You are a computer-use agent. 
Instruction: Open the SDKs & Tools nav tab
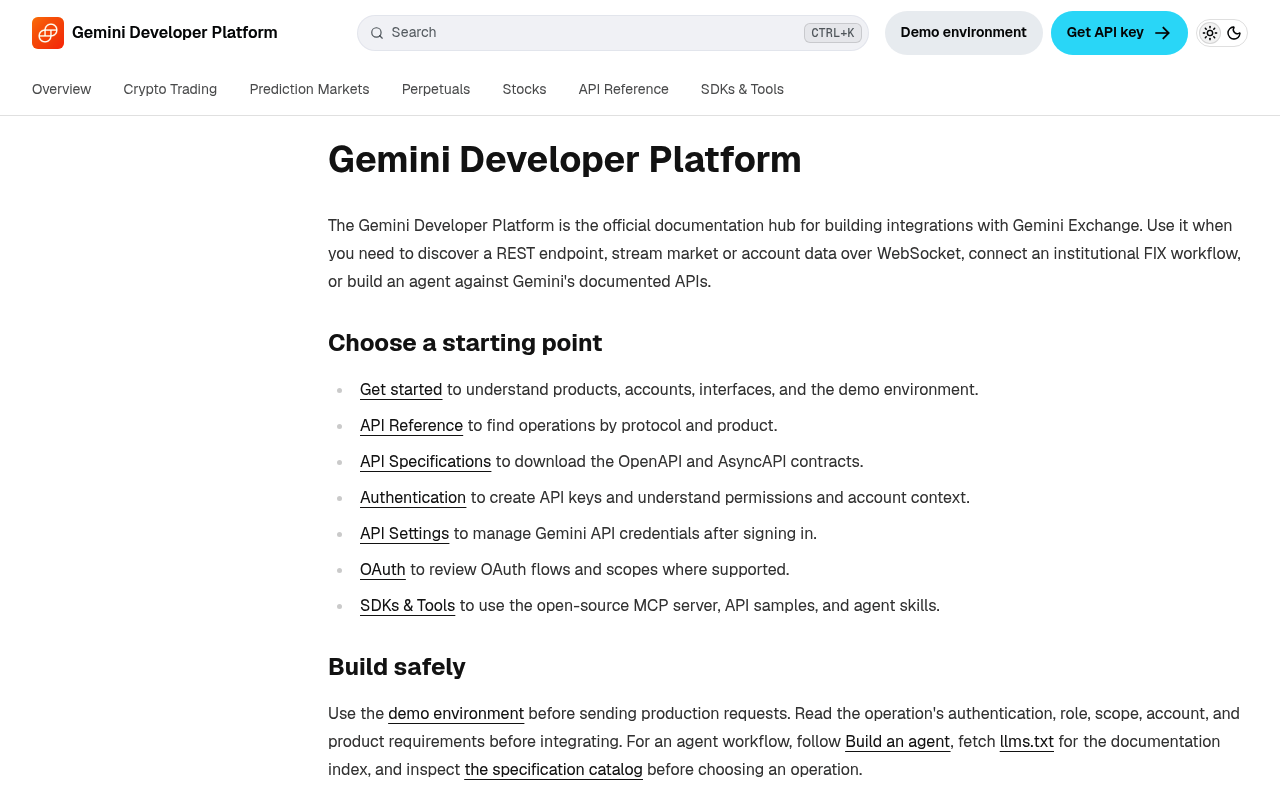point(742,89)
